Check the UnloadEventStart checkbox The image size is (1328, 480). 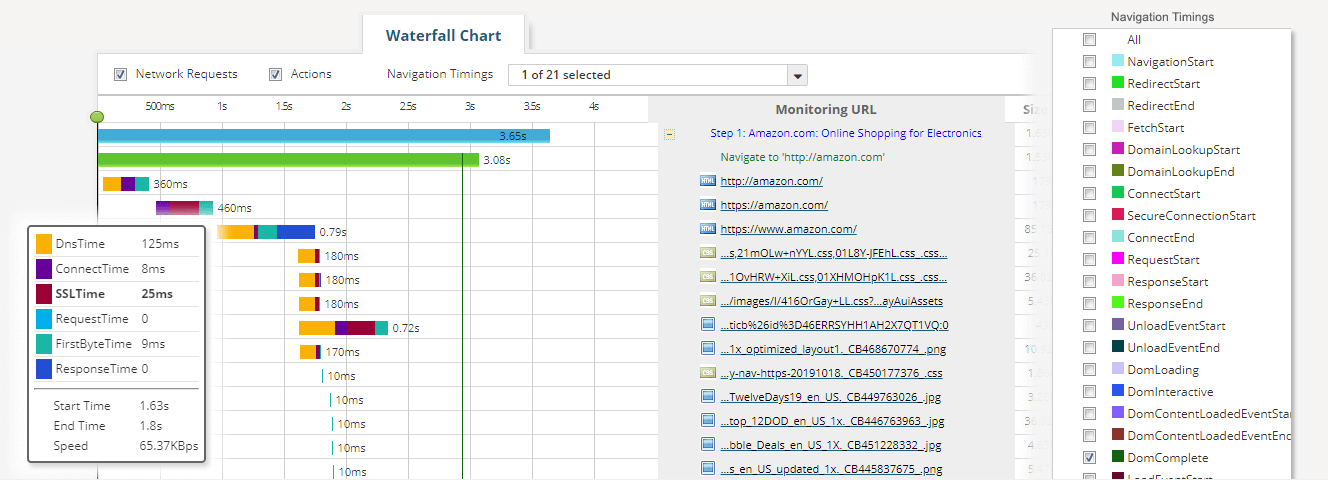click(1089, 326)
